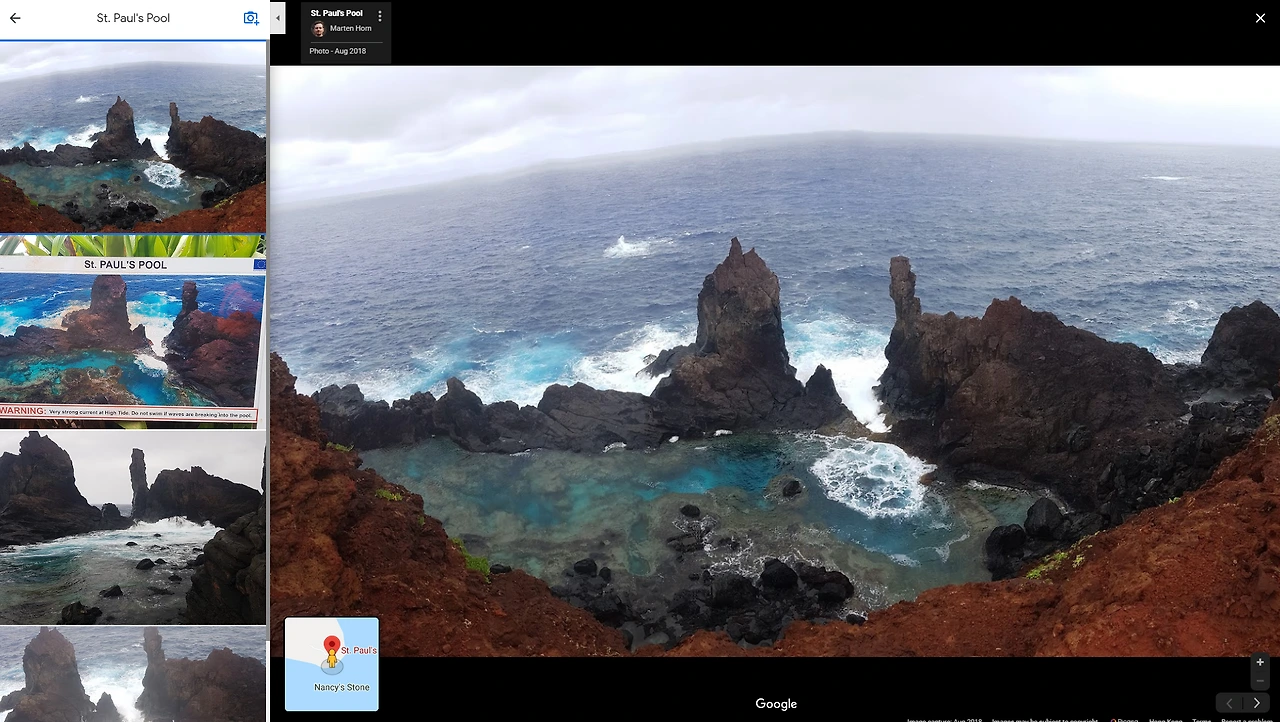Click the St. Paul's Pool title on photo card

pyautogui.click(x=337, y=13)
